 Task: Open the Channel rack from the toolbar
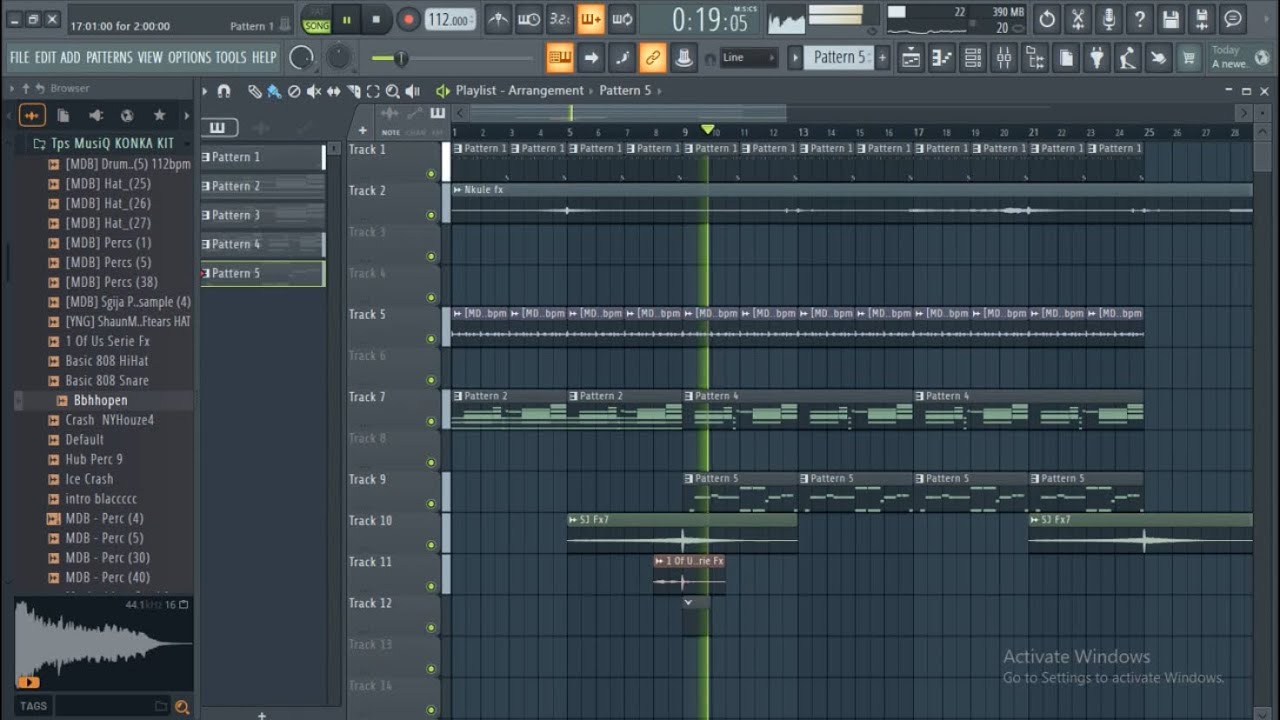[973, 58]
